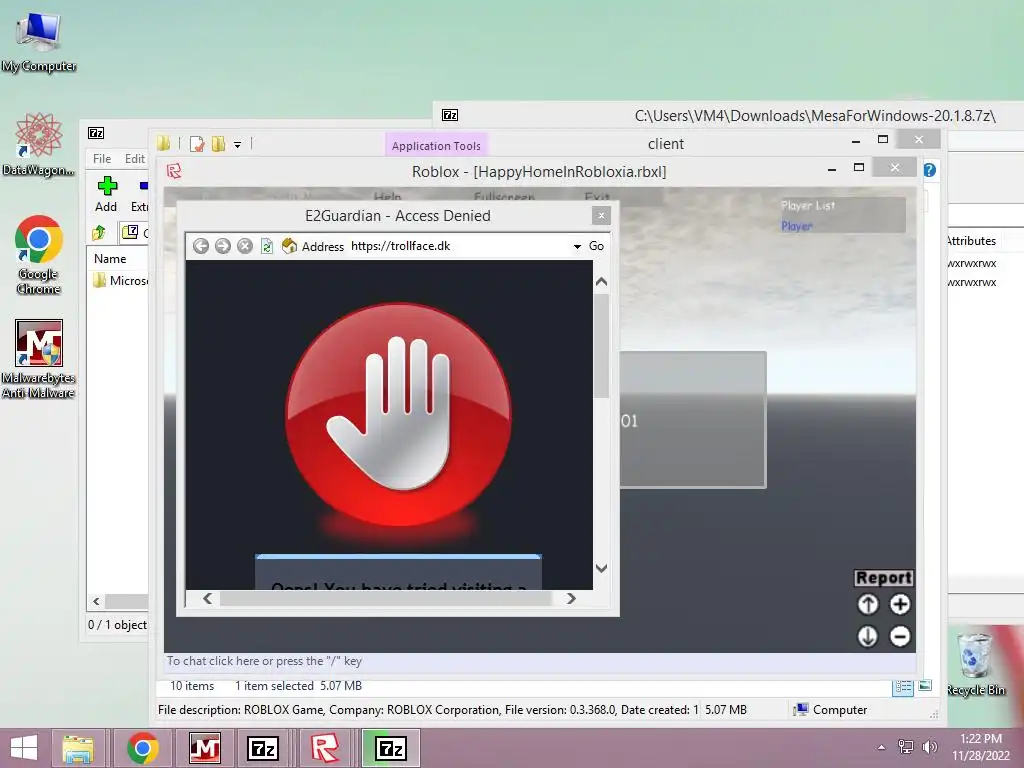Image resolution: width=1024 pixels, height=768 pixels.
Task: Click the taskbar clock showing 1:22 PM
Action: (x=981, y=747)
